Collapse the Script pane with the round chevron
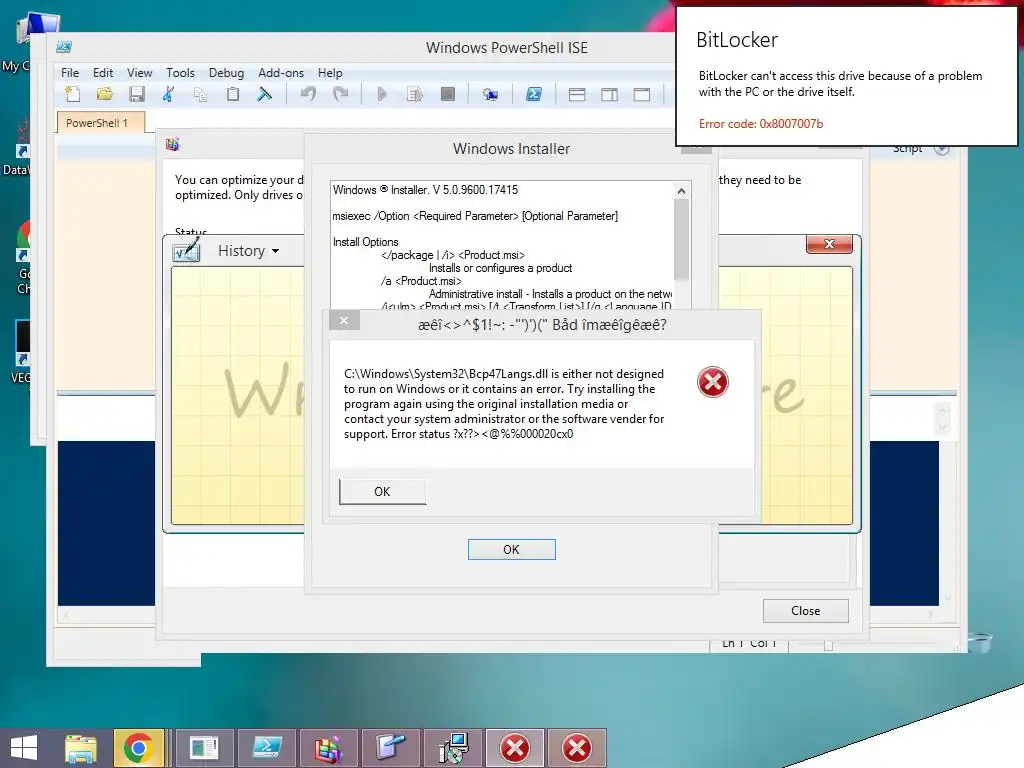 pyautogui.click(x=941, y=148)
